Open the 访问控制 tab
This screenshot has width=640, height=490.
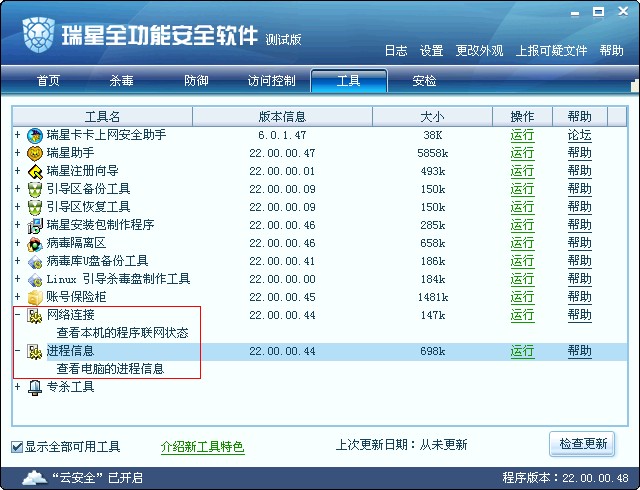[271, 80]
